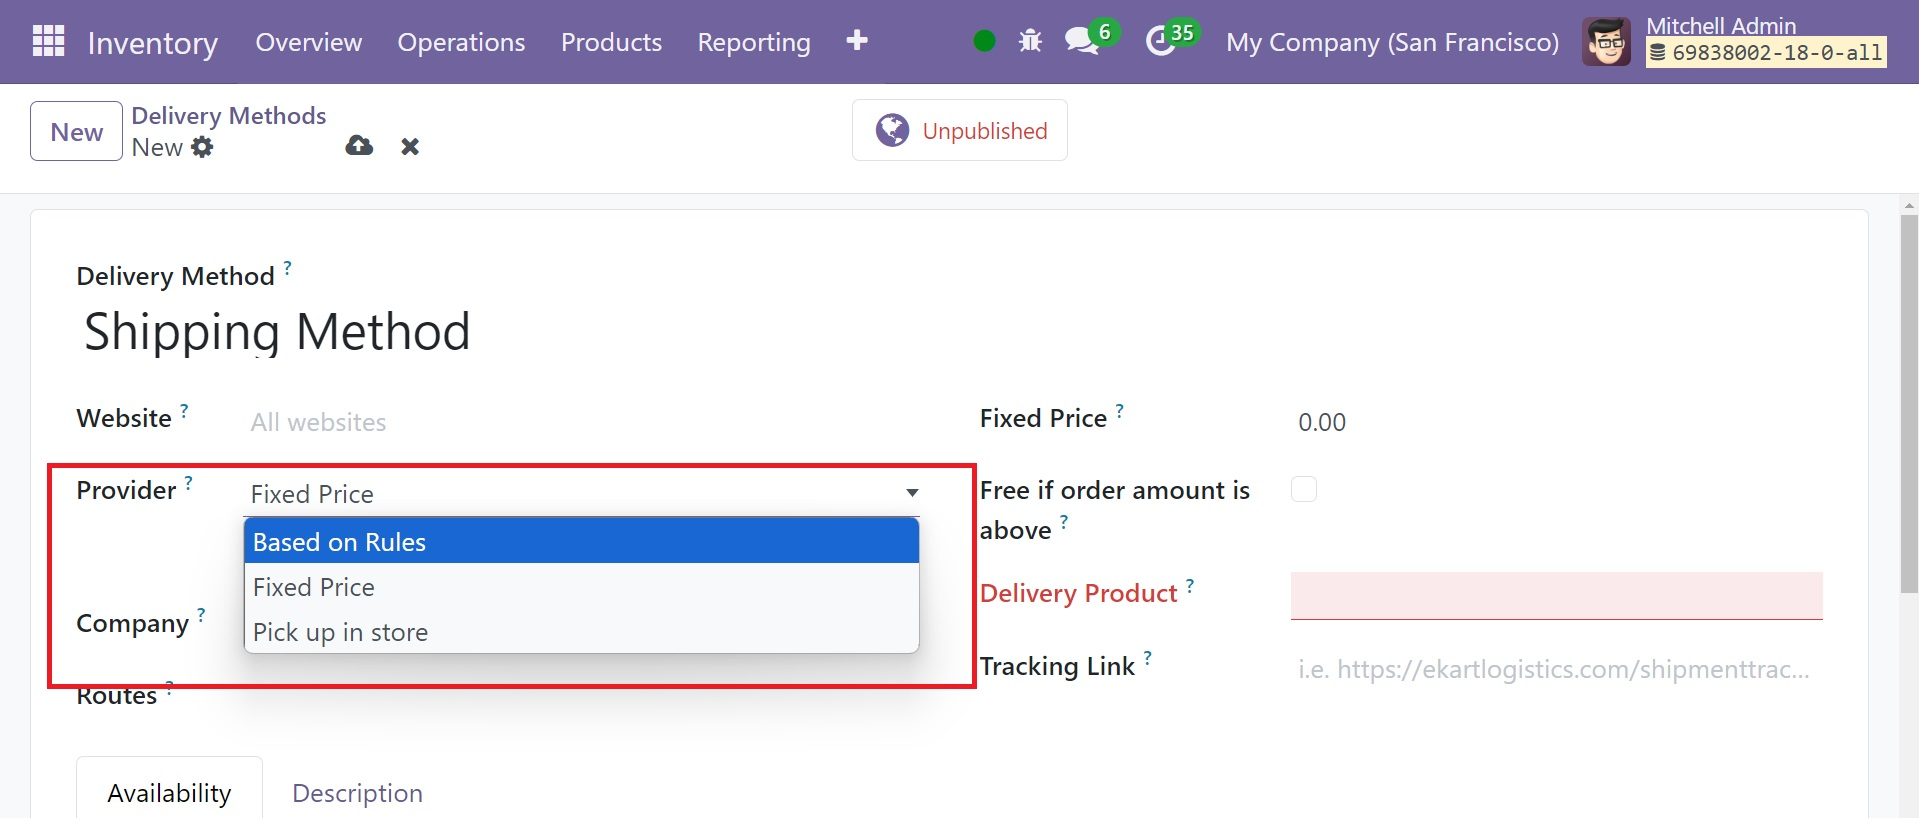Show help tooltip for Tracking Link
This screenshot has width=1919, height=818.
pos(1148,657)
